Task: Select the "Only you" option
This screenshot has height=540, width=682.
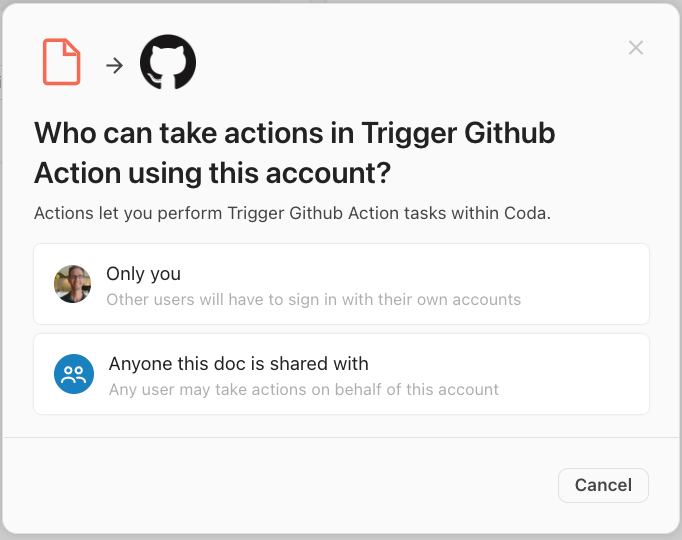Action: pyautogui.click(x=144, y=273)
